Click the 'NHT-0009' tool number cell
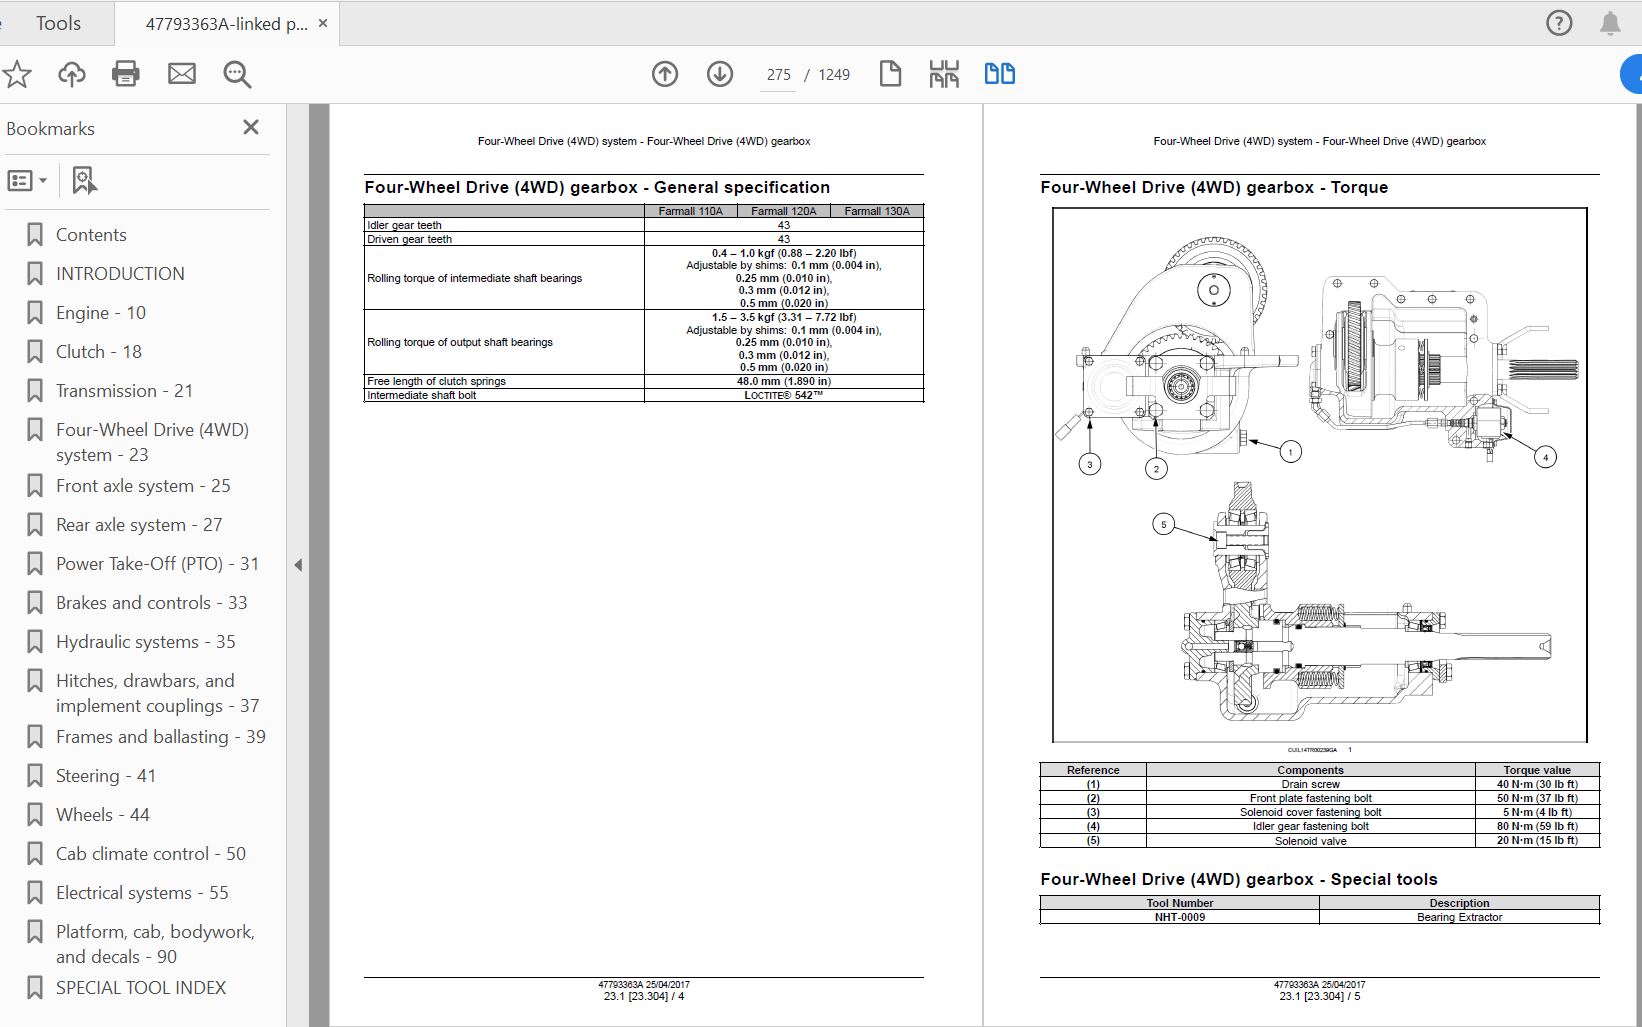This screenshot has width=1642, height=1027. (x=1180, y=917)
